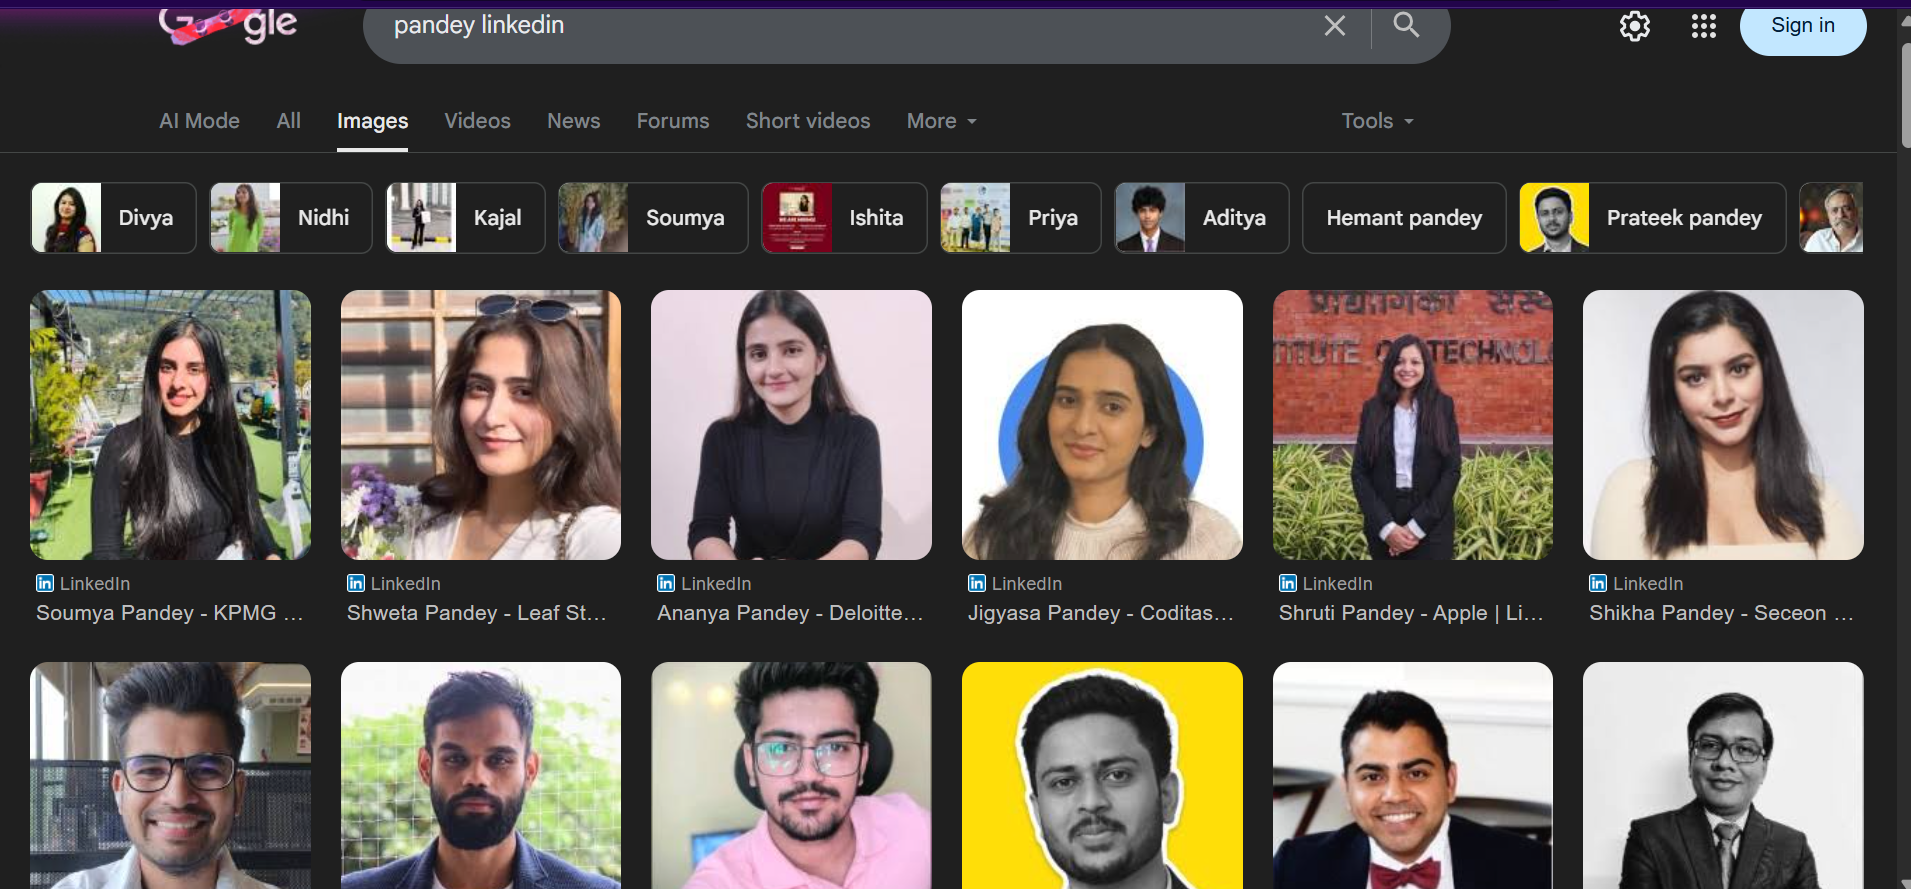The height and width of the screenshot is (889, 1911).
Task: Click LinkedIn icon under Soumya Pandey image
Action: pos(45,583)
